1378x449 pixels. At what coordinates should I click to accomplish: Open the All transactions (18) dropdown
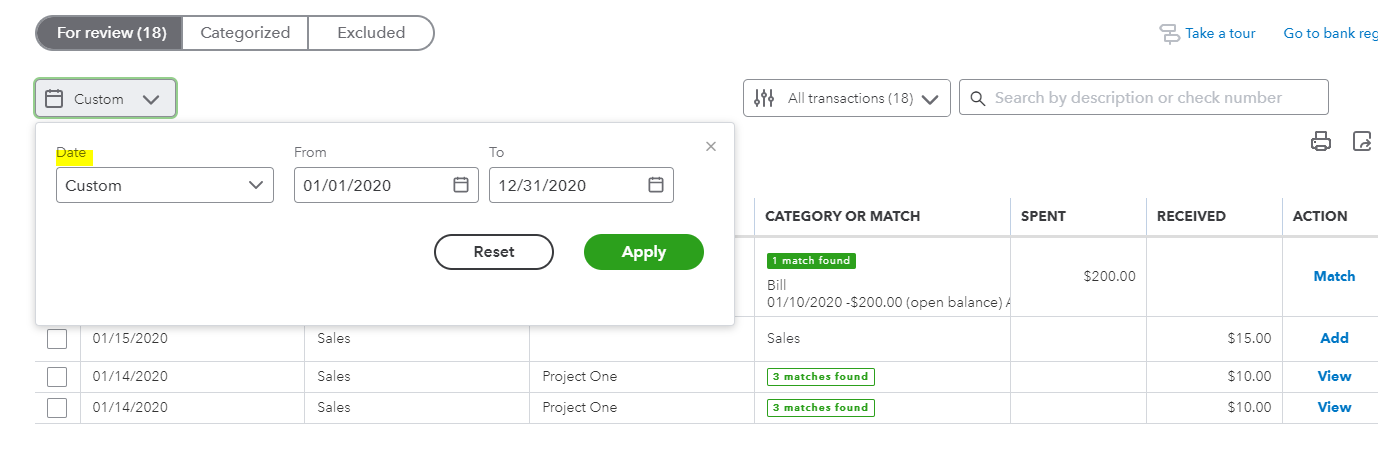point(847,98)
